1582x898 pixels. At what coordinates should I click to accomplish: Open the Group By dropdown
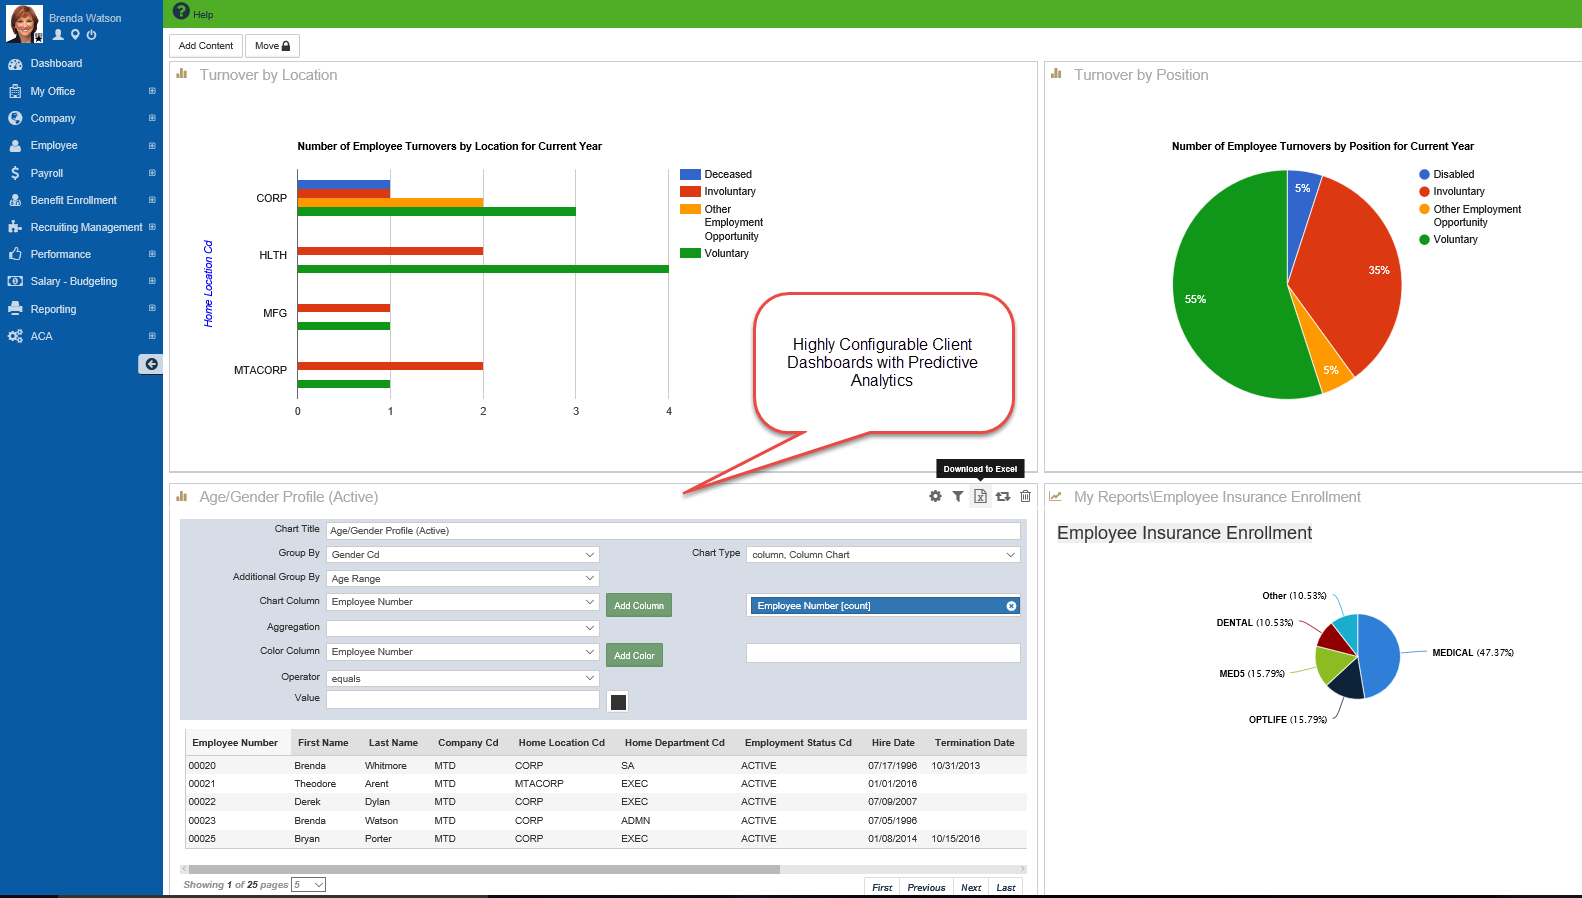tap(462, 554)
